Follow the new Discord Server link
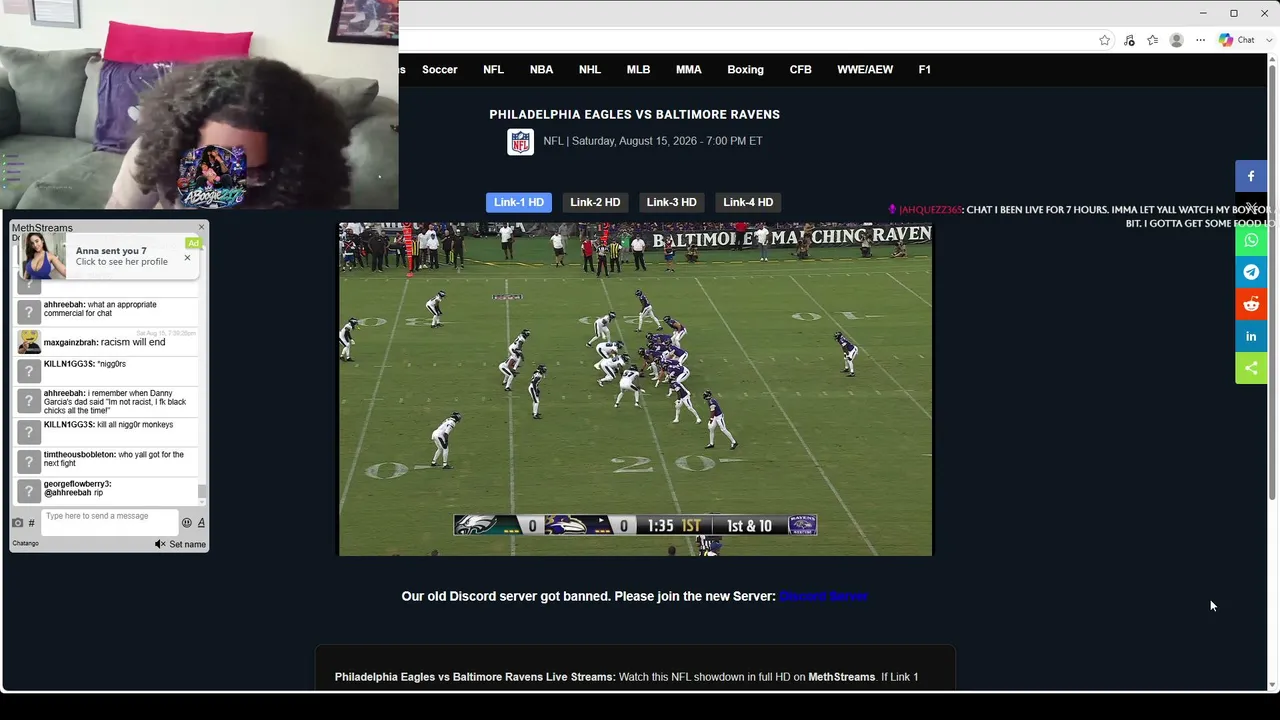 click(x=823, y=596)
